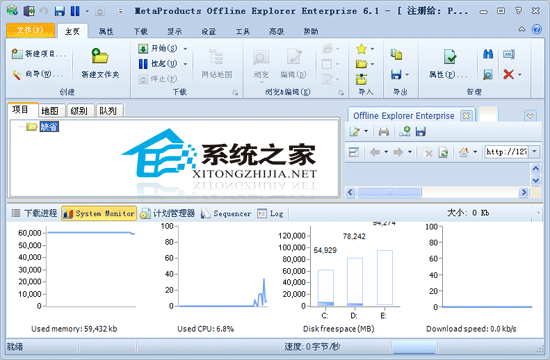
Task: Click the save icon in quick access toolbar
Action: tap(60, 11)
